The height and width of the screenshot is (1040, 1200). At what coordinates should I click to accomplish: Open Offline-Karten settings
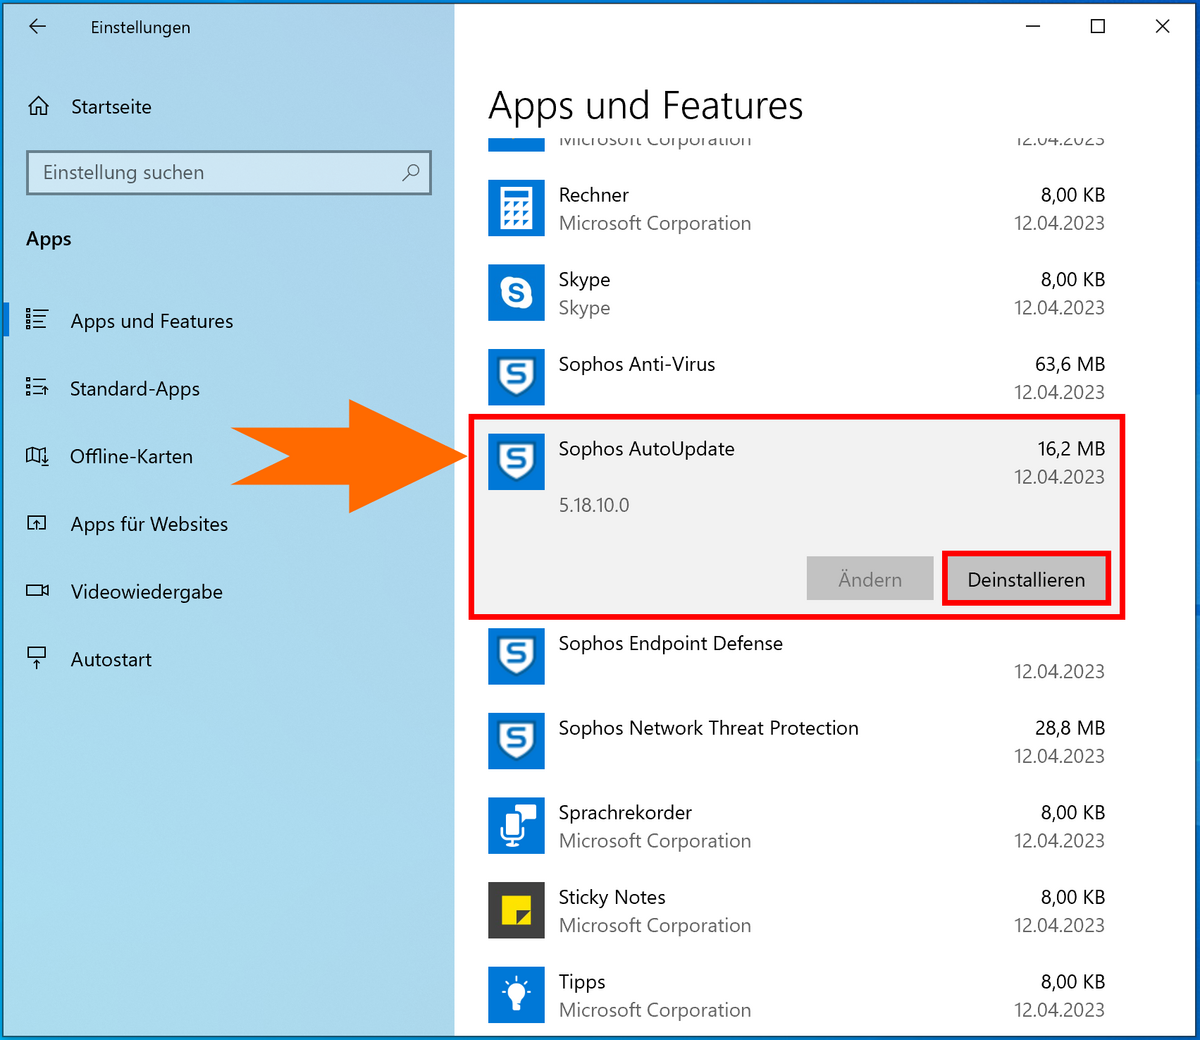131,456
